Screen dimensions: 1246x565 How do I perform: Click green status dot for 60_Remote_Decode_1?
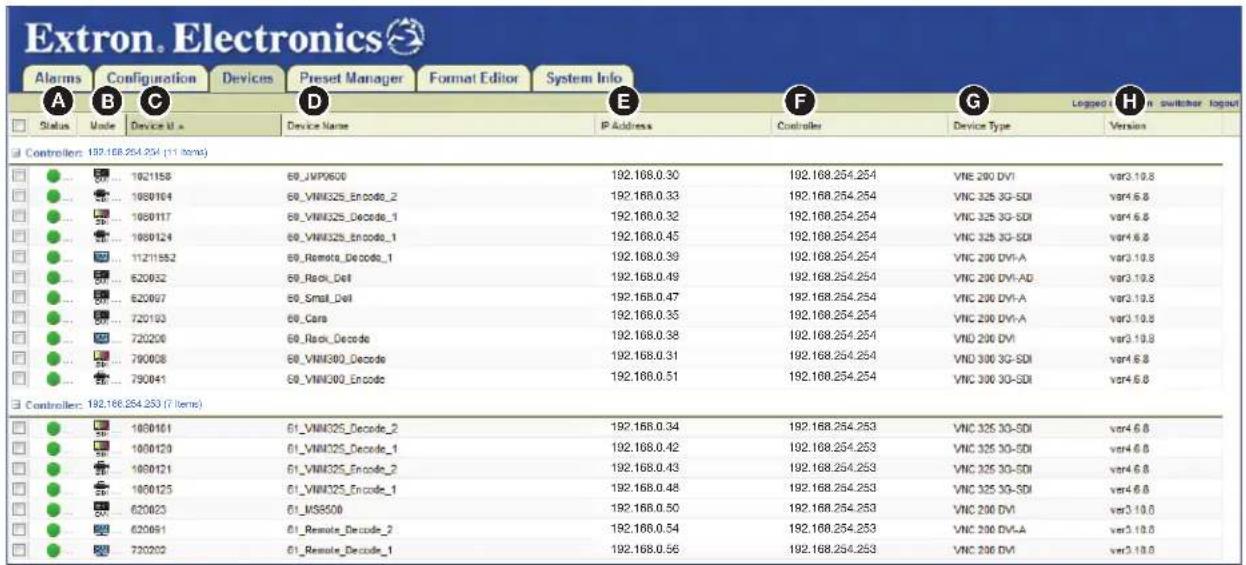[x=54, y=257]
